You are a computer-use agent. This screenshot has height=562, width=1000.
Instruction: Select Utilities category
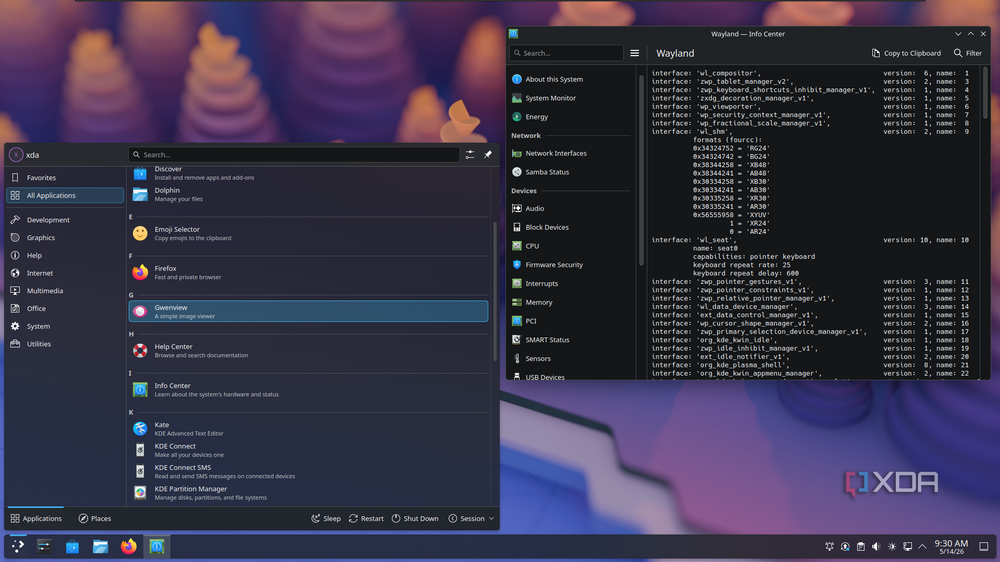(x=64, y=344)
